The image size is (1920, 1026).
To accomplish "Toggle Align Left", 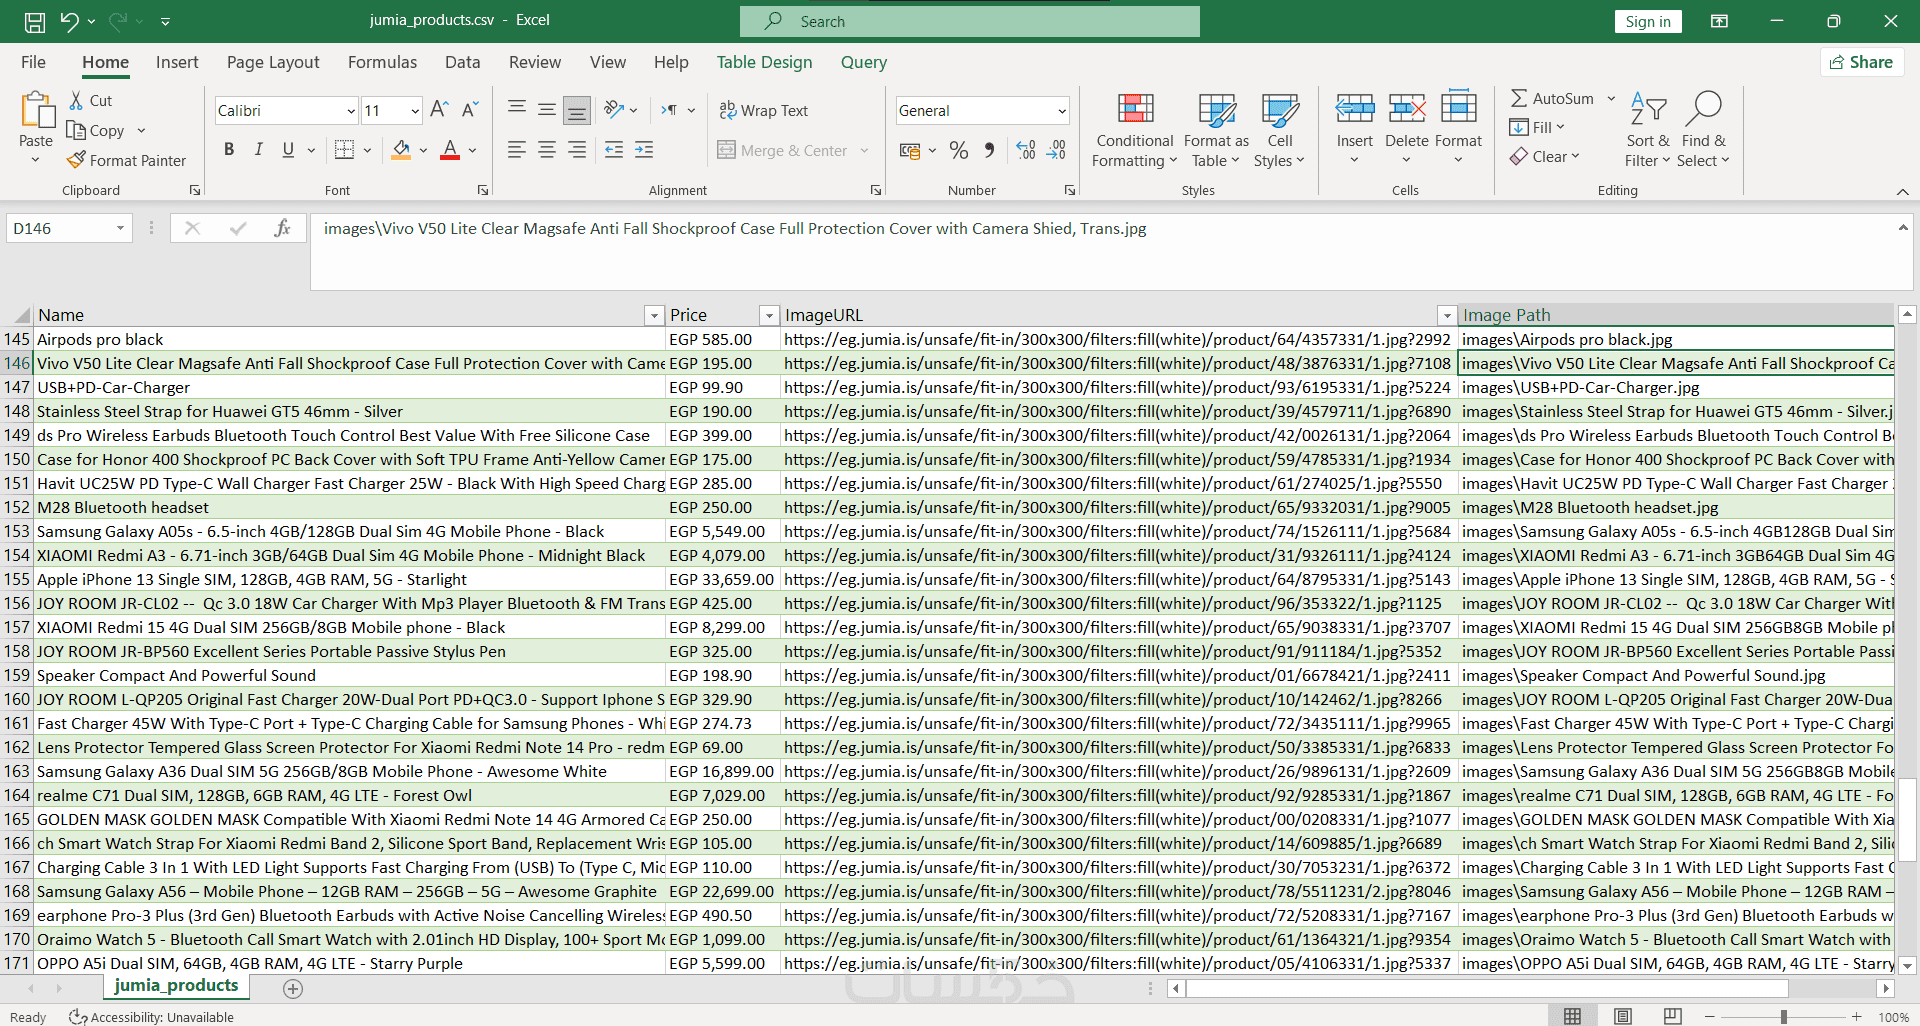I will click(x=517, y=150).
